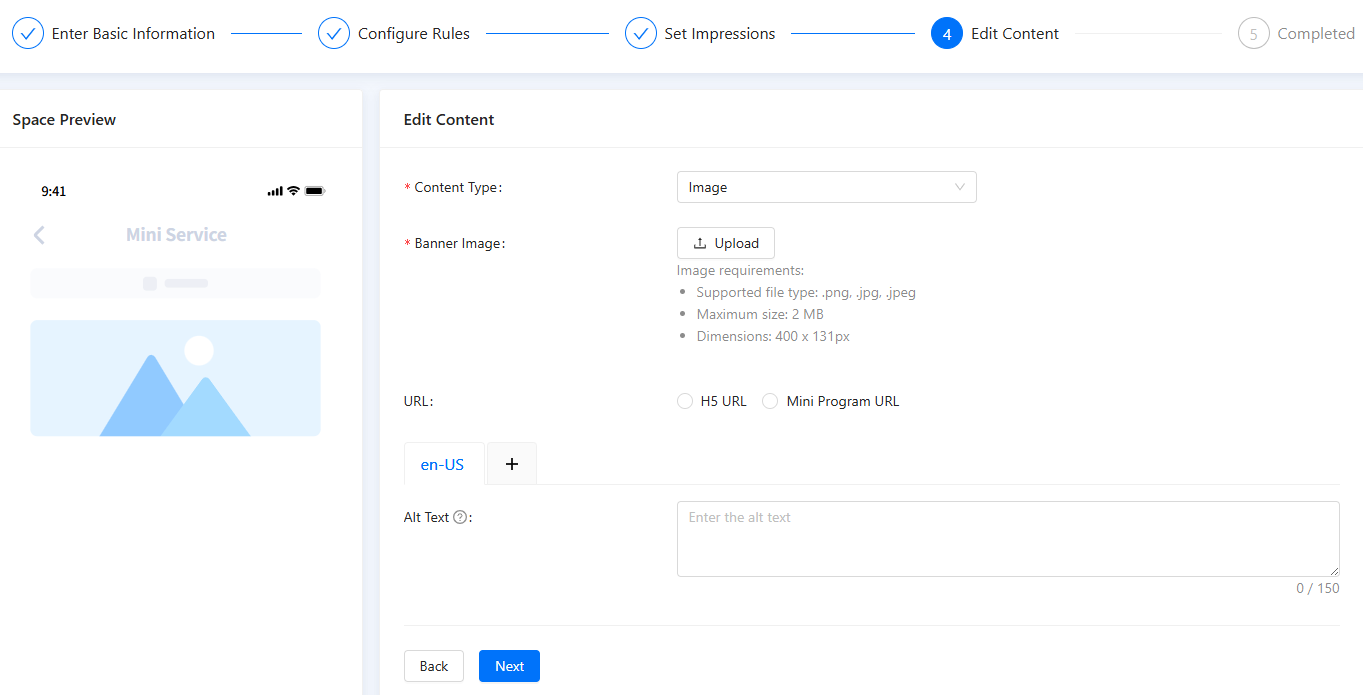Click the Banner Image field label
Screen dimensions: 1363x695
click(460, 243)
